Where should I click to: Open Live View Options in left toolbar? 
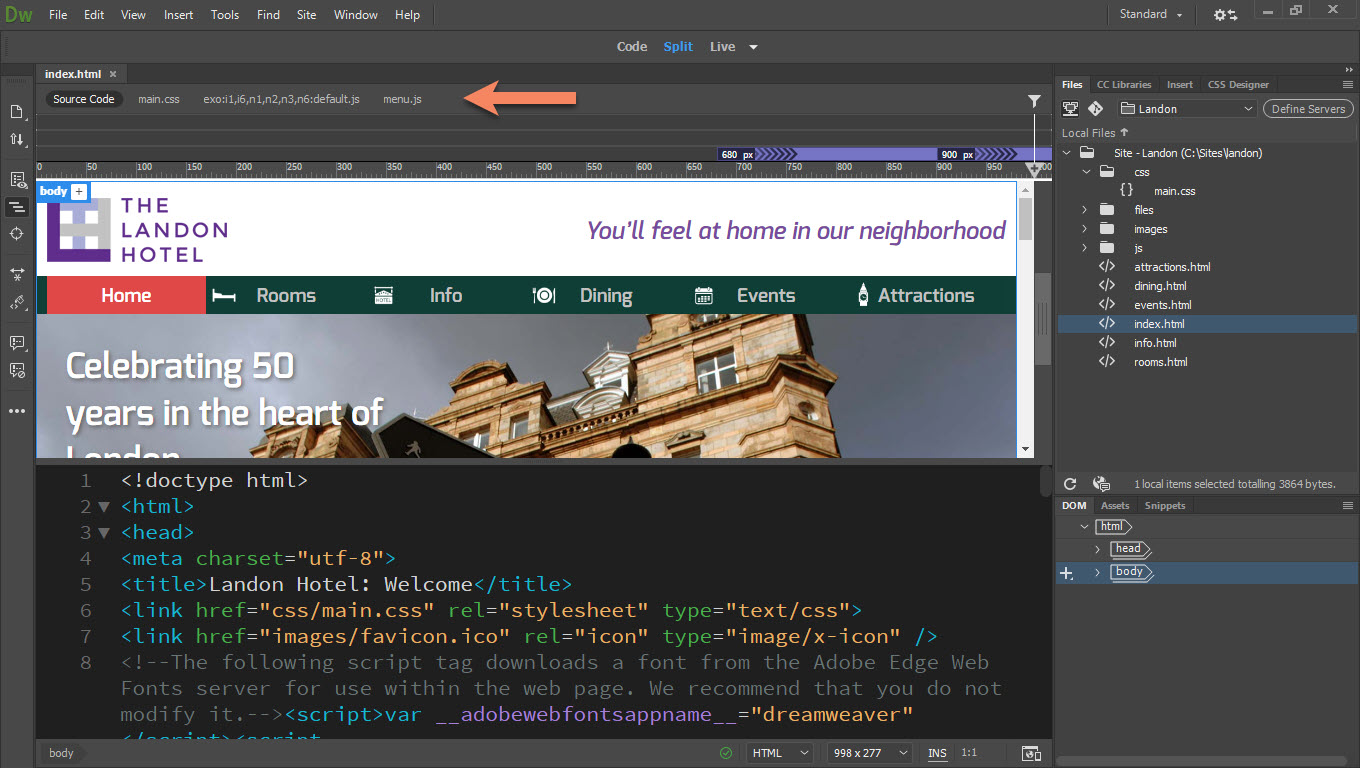(17, 180)
